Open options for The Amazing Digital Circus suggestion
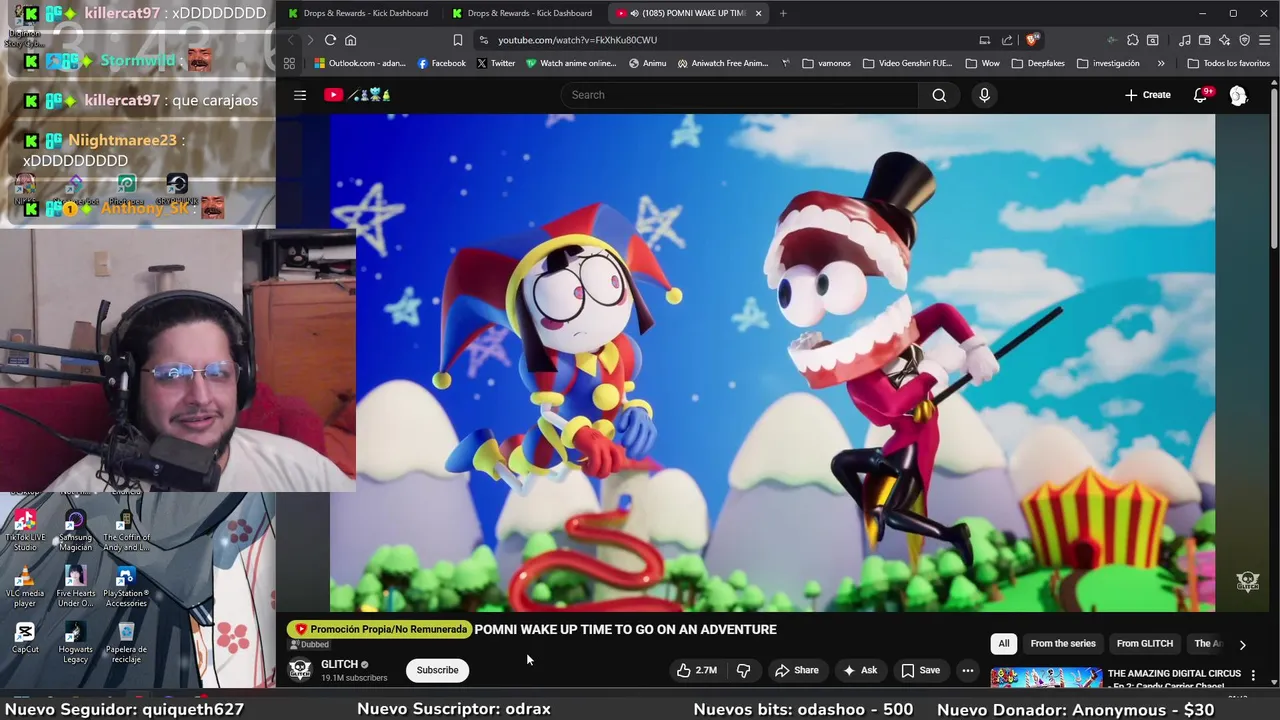The height and width of the screenshot is (720, 1280). pos(1253,676)
